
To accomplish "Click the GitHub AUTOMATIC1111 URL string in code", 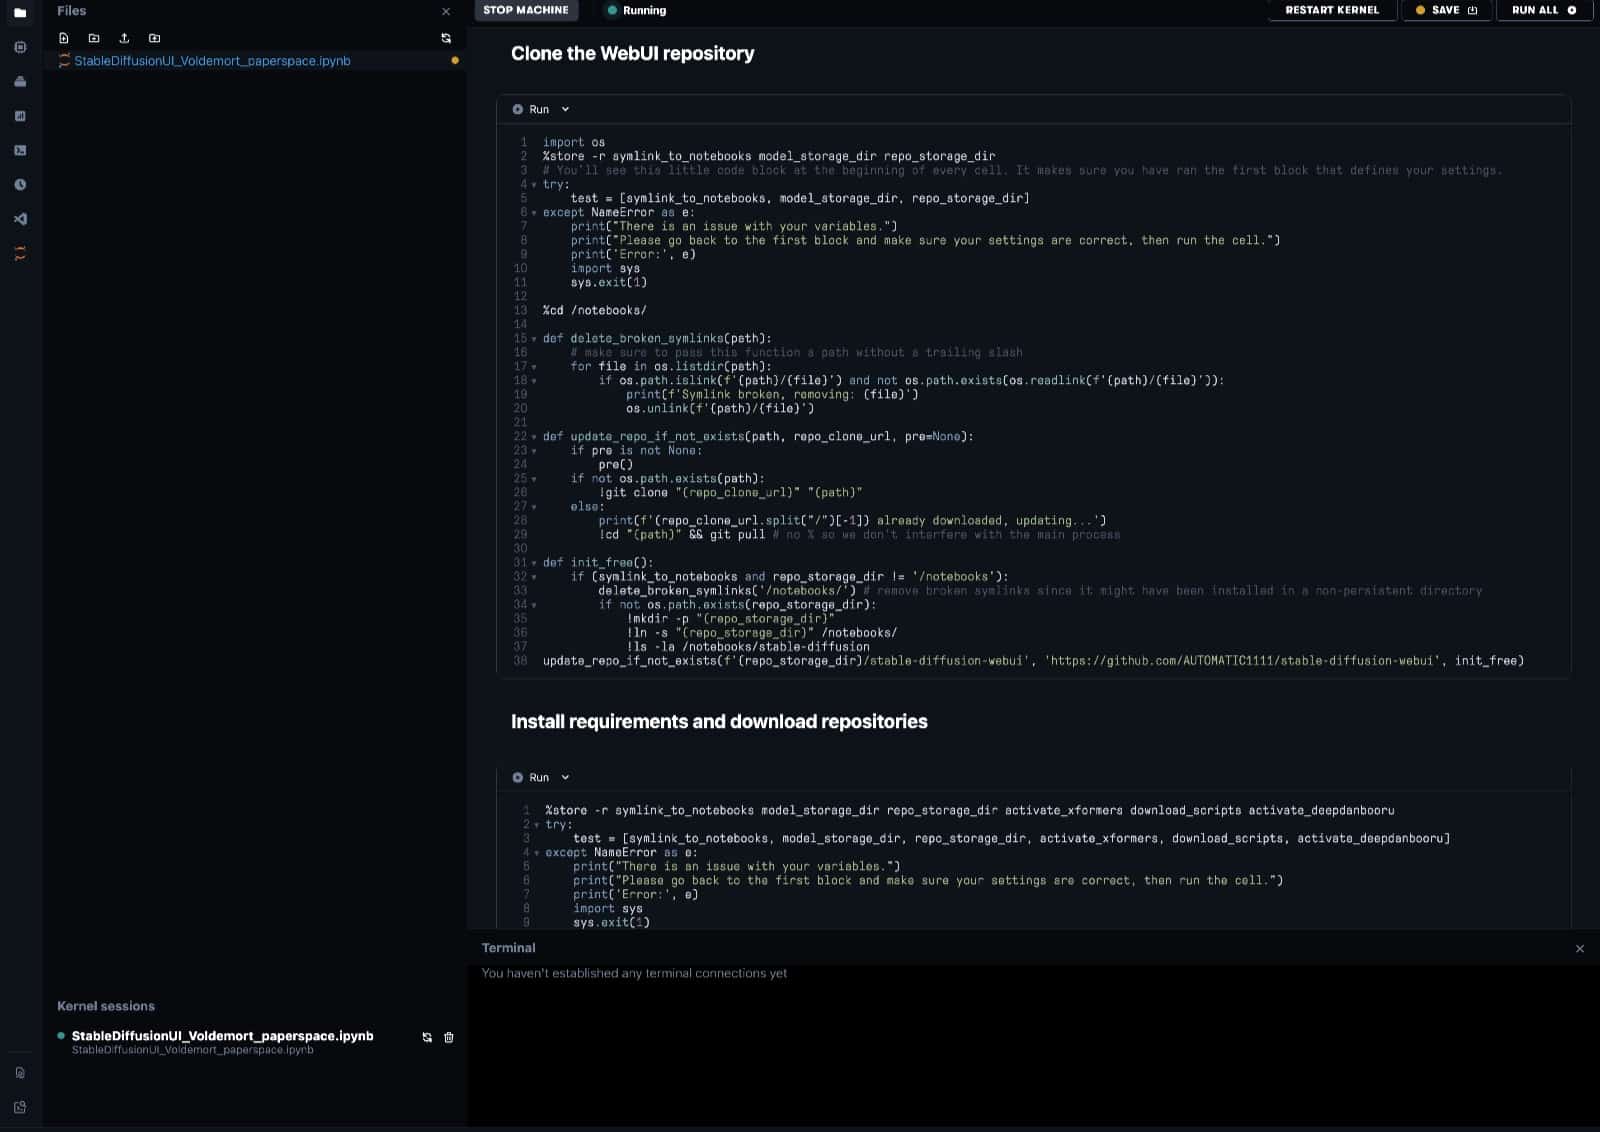I will point(1244,660).
